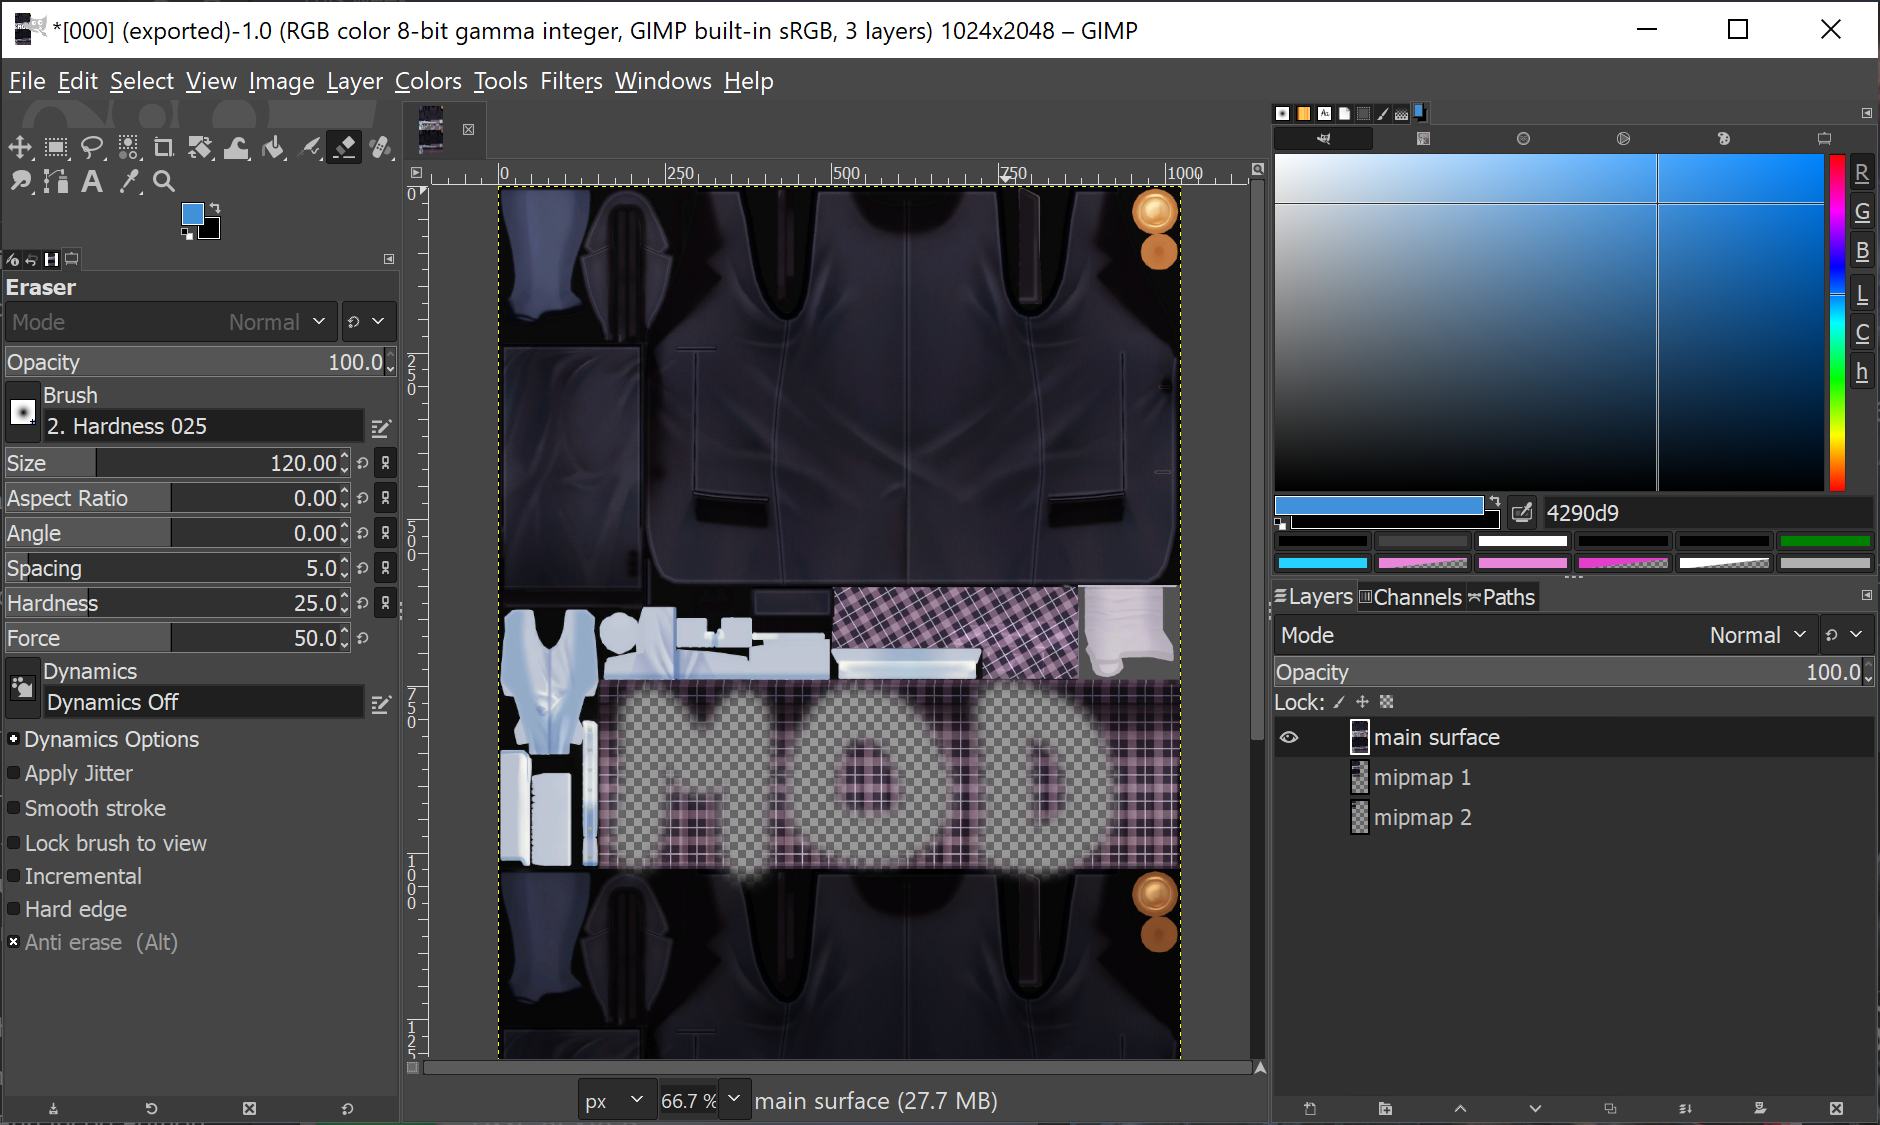The height and width of the screenshot is (1125, 1880).
Task: Switch to the Channels tab
Action: click(1410, 597)
